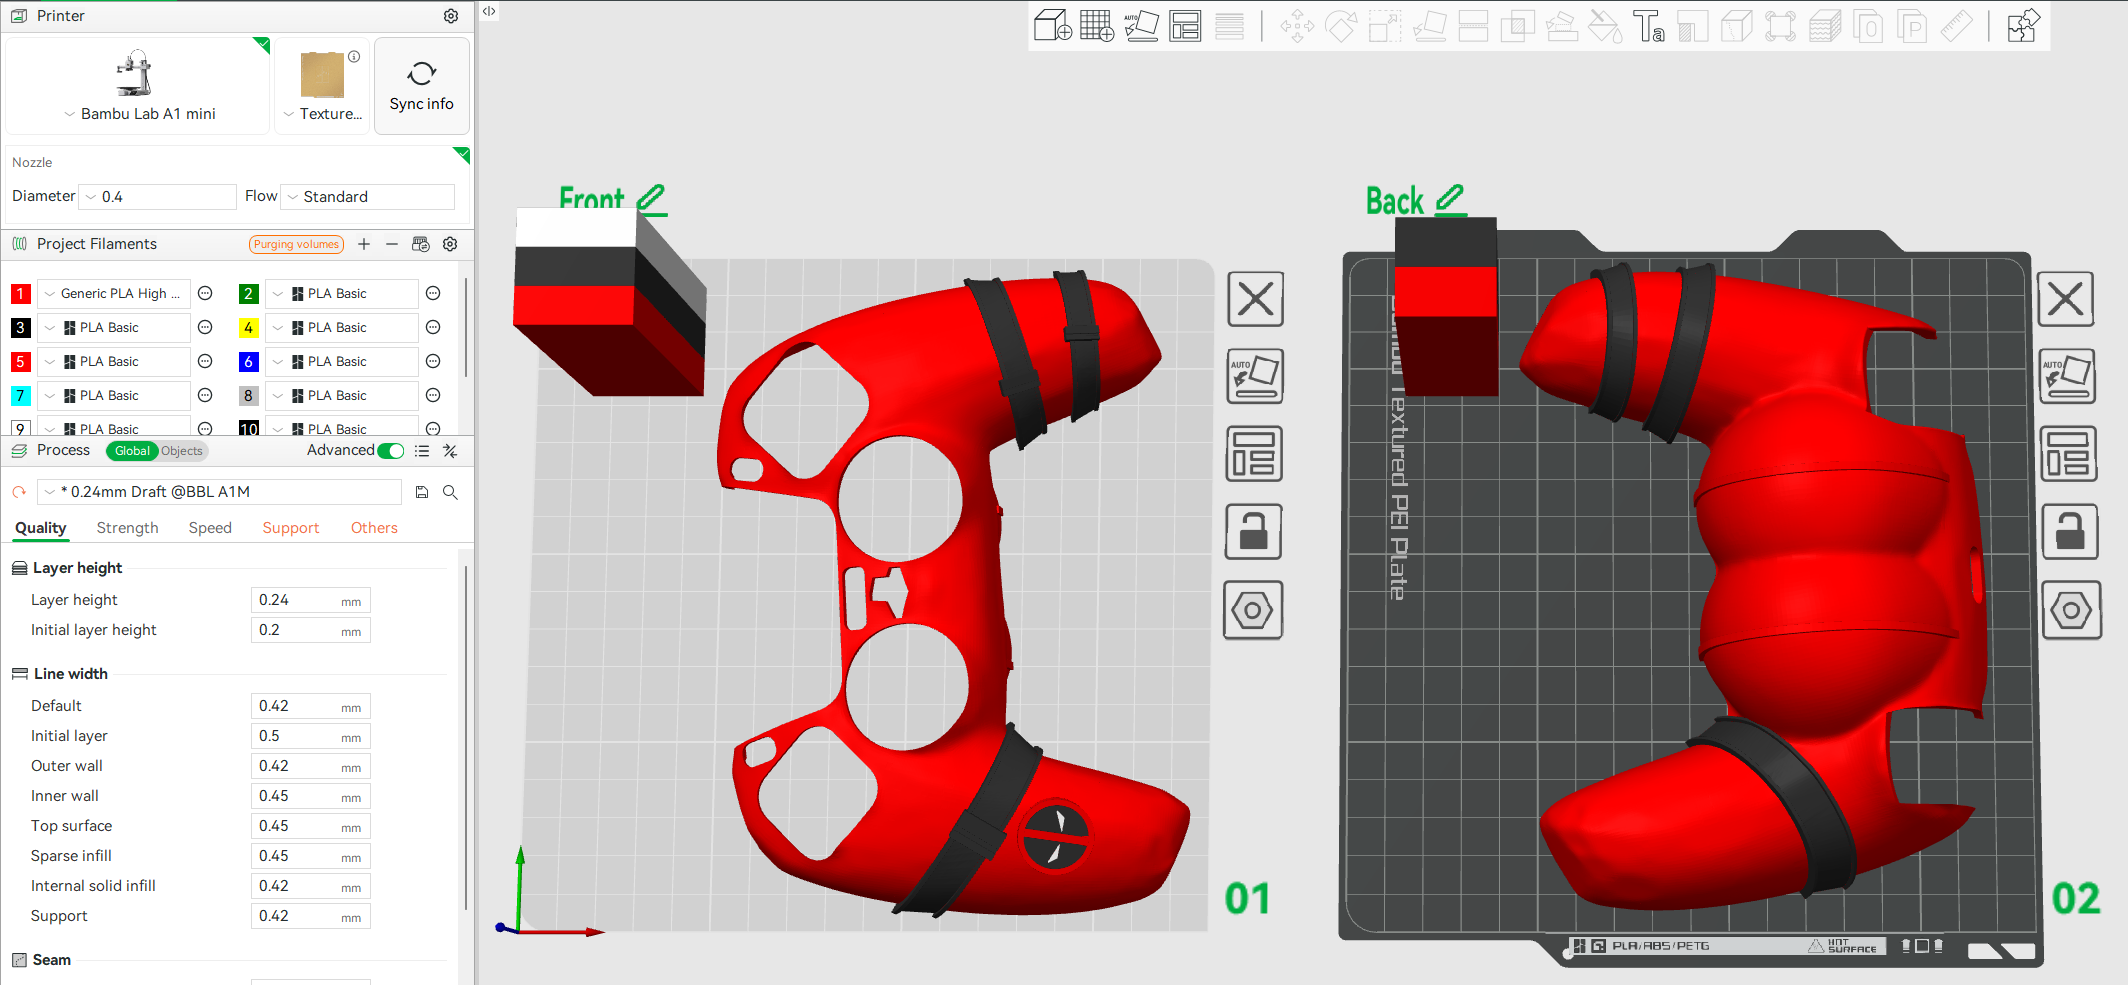Switch to the Others tab
This screenshot has width=2128, height=985.
click(374, 528)
